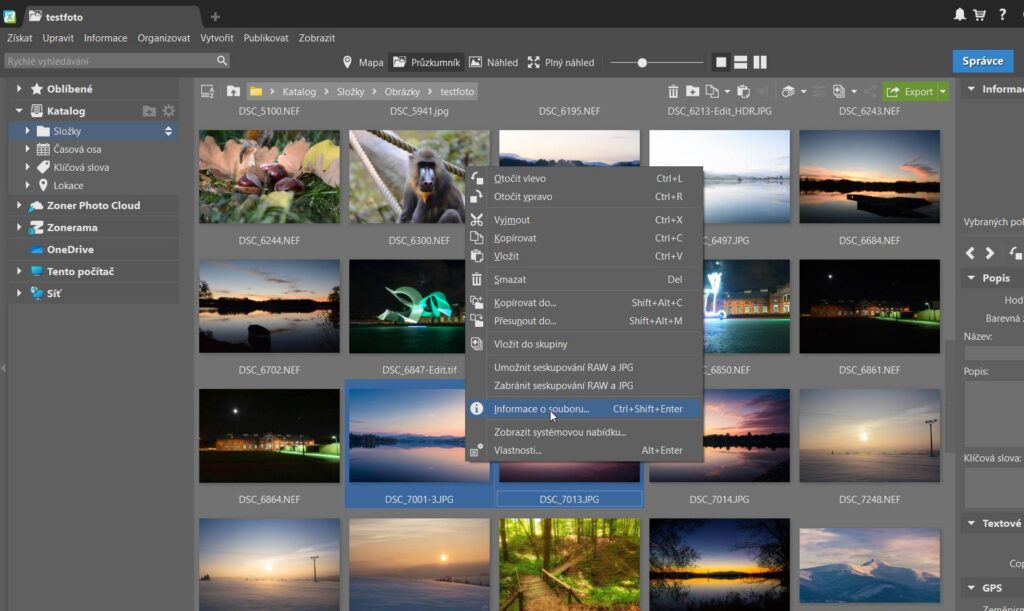The width and height of the screenshot is (1024, 611).
Task: Expand the Zoner Photo Cloud node
Action: pos(19,205)
